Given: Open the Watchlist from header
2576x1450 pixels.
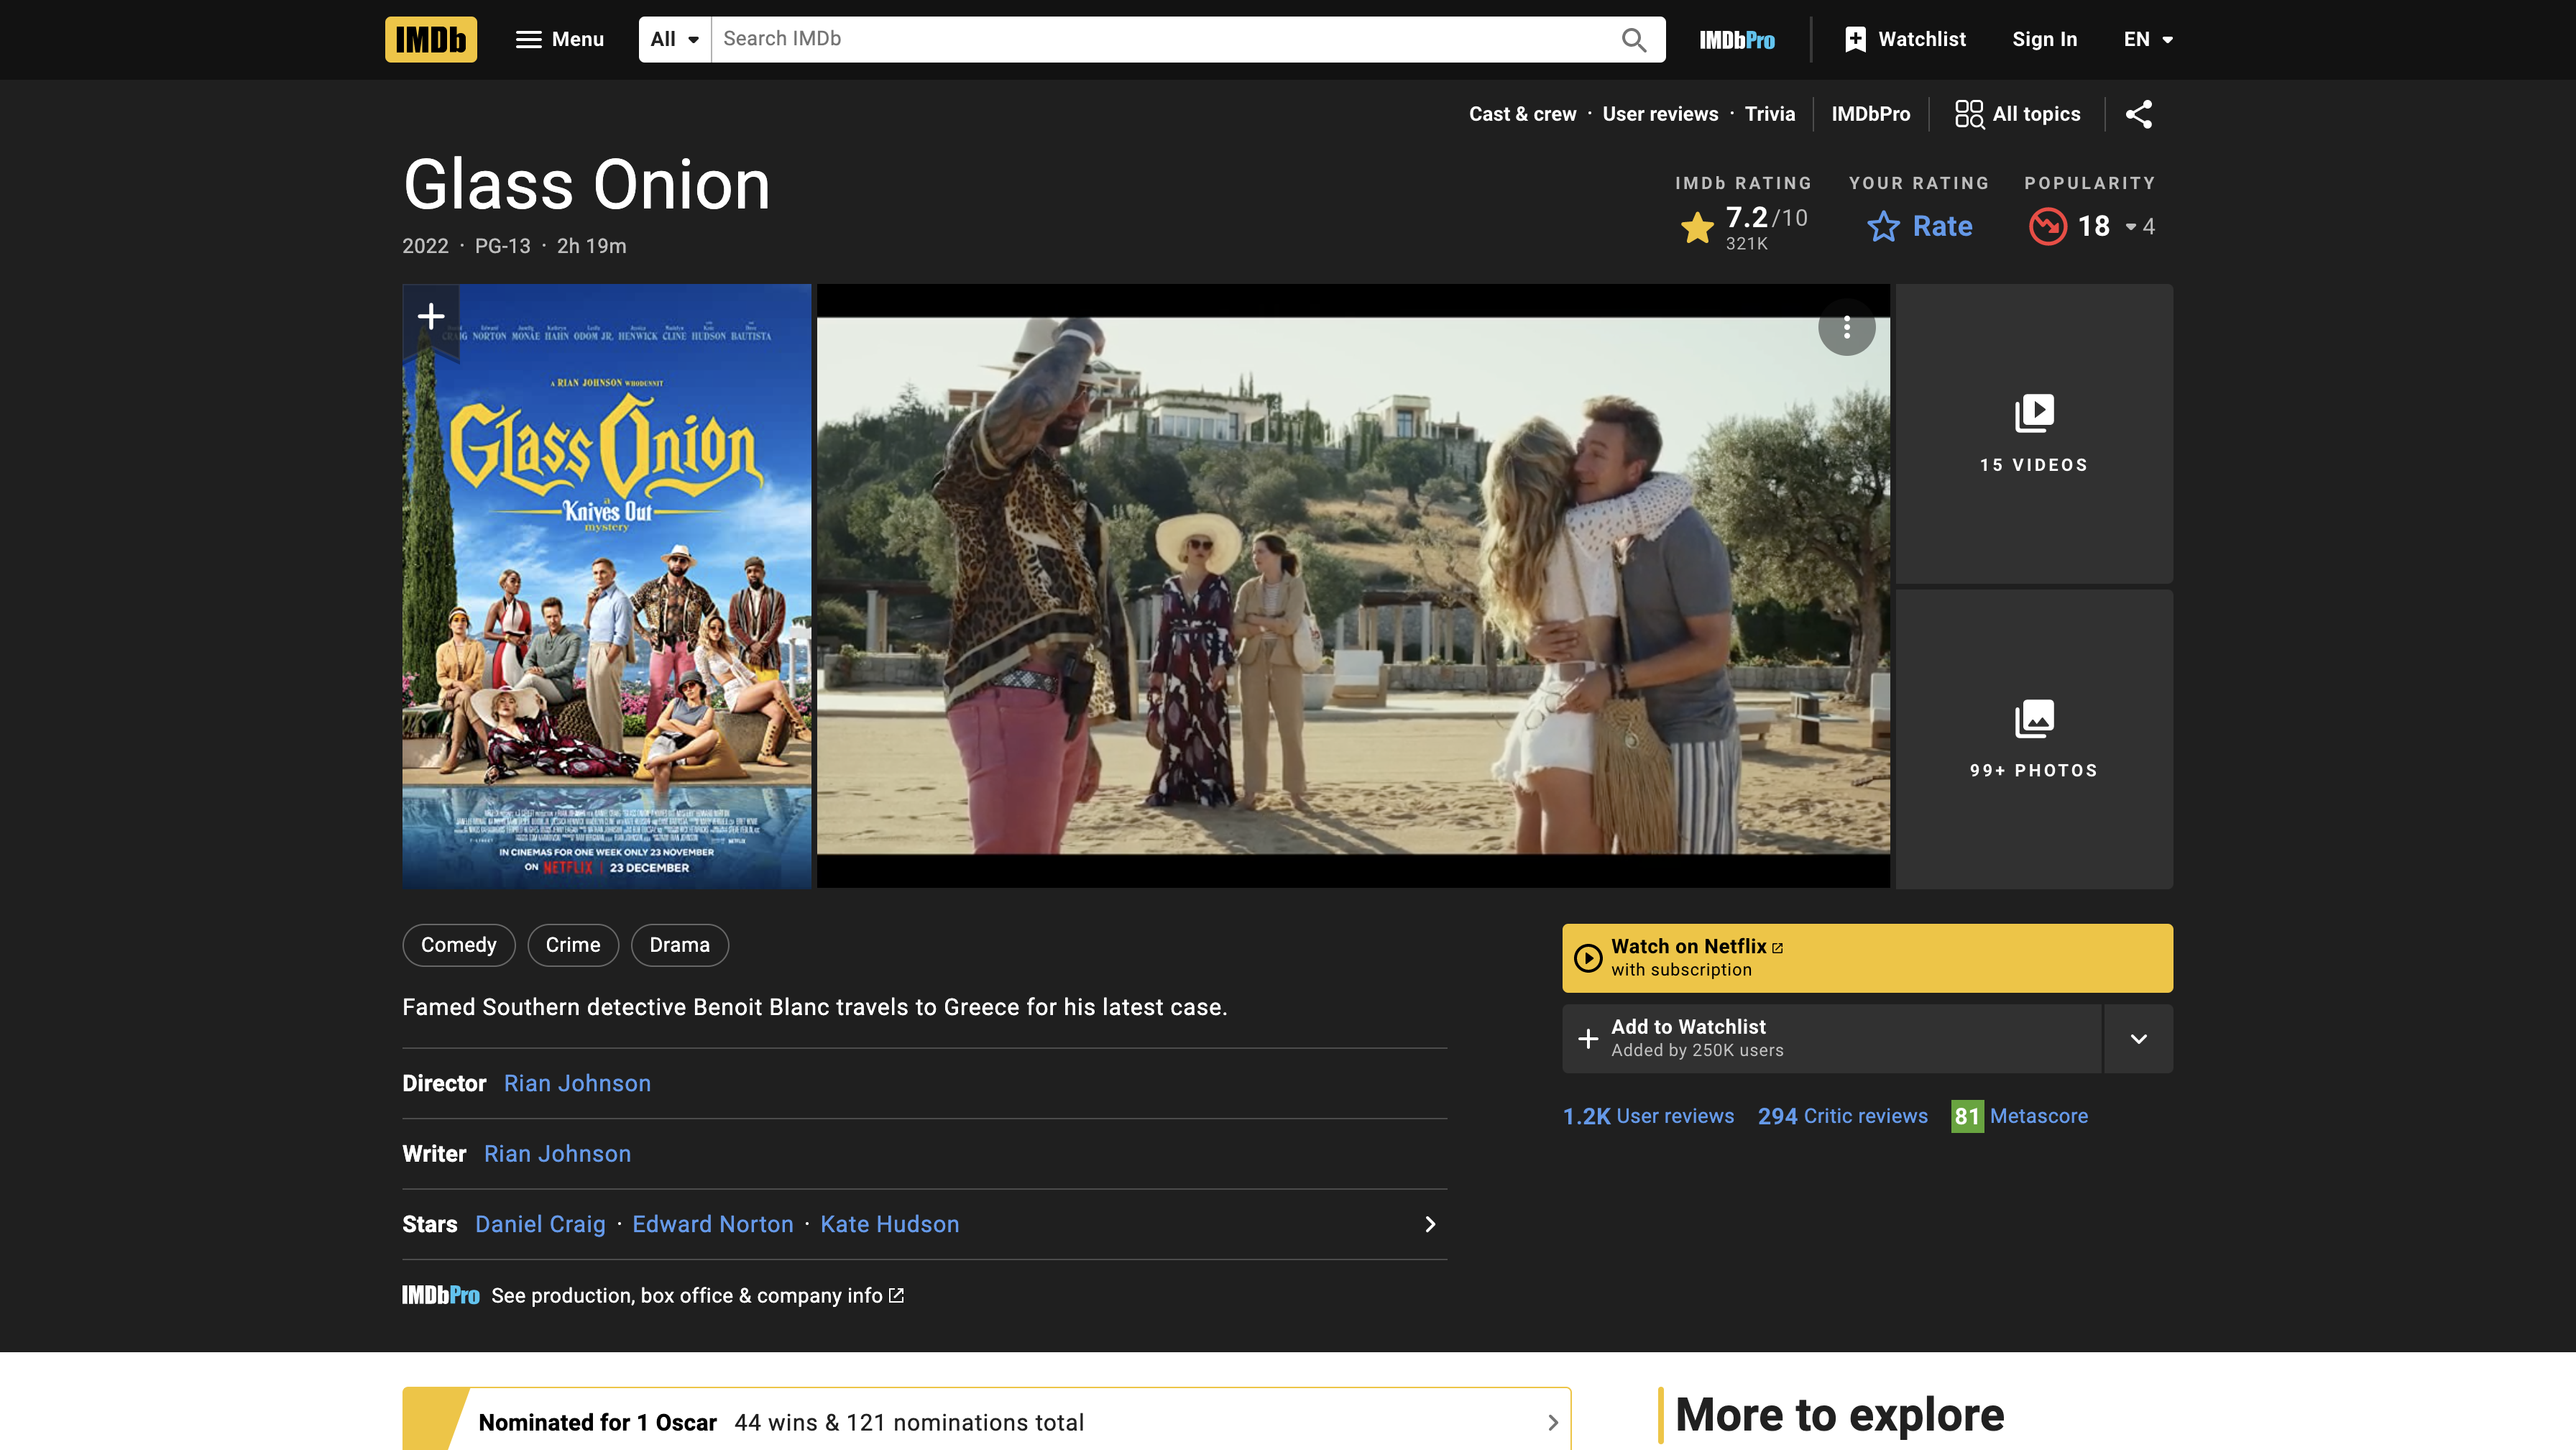Looking at the screenshot, I should pos(1905,39).
